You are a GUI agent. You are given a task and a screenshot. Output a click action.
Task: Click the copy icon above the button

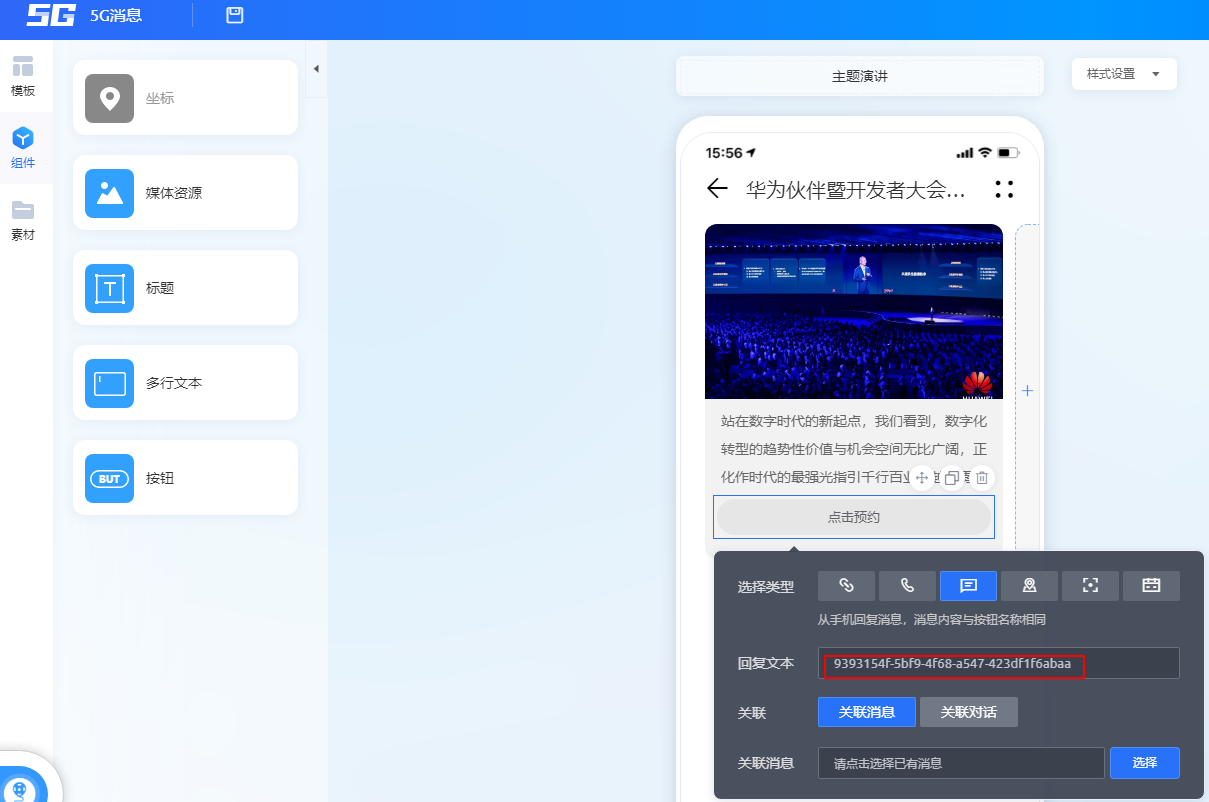click(x=952, y=478)
